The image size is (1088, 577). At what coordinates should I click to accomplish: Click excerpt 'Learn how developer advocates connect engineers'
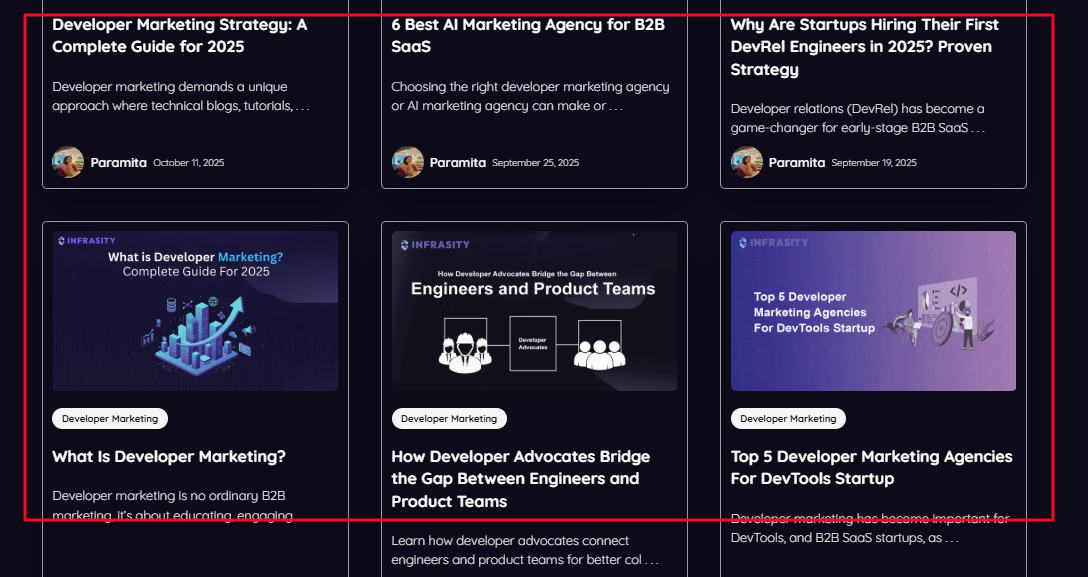click(525, 550)
